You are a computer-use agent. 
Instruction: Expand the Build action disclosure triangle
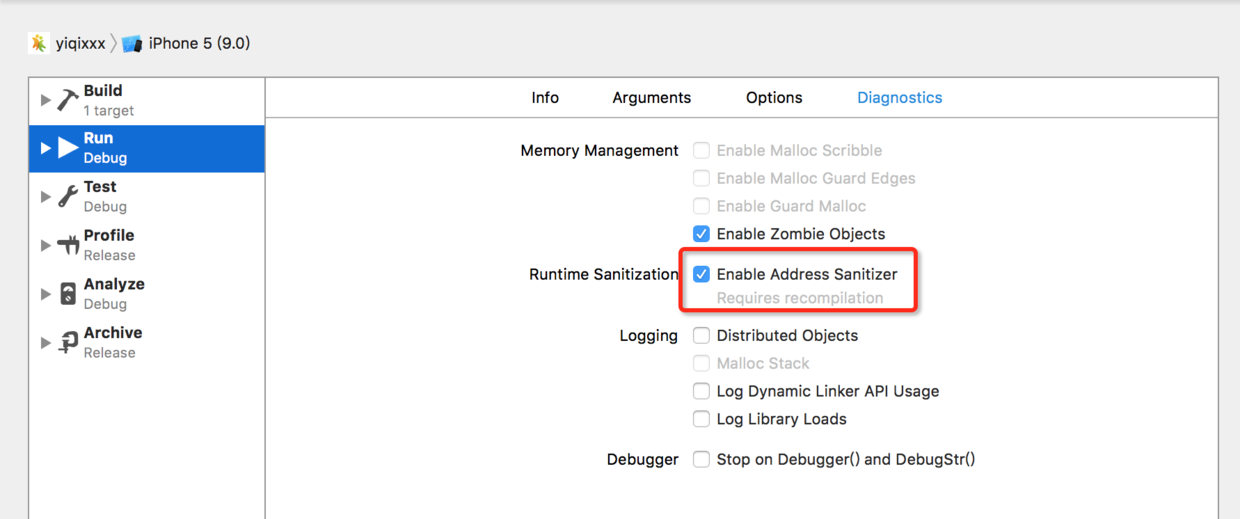point(45,100)
